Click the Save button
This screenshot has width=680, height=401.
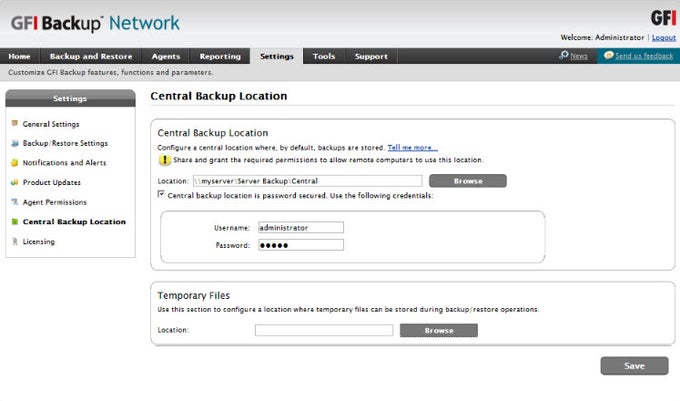point(634,366)
